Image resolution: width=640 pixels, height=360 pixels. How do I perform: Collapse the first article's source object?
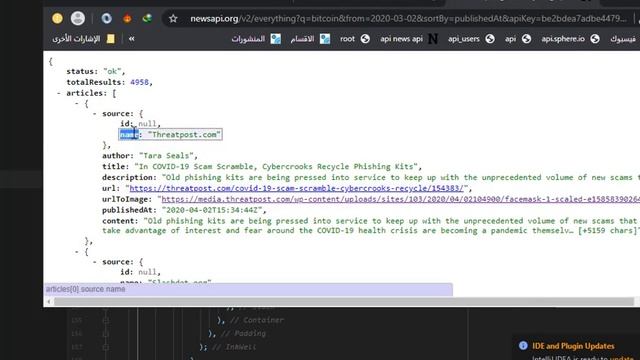coord(94,113)
